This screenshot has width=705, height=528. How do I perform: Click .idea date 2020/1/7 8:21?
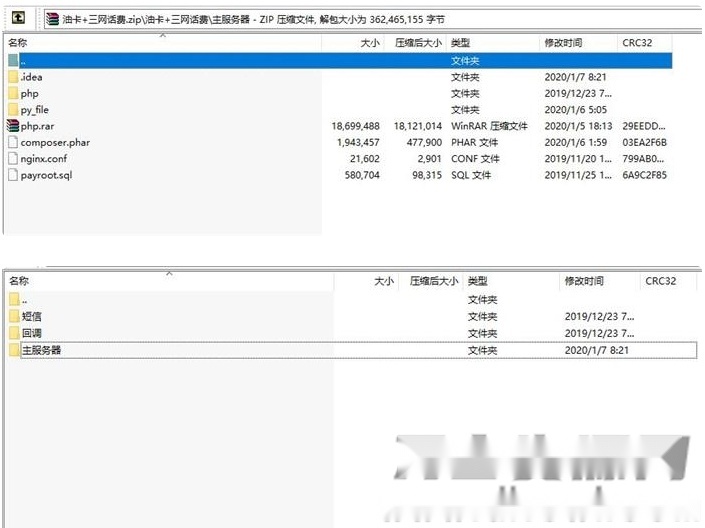tap(576, 77)
